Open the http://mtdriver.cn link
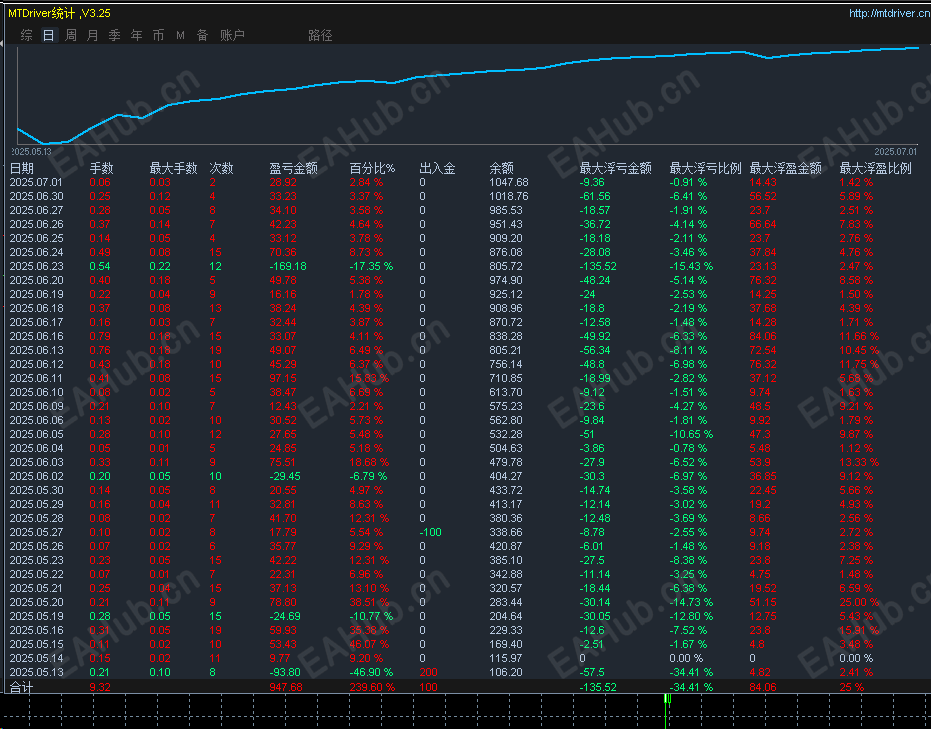 click(889, 13)
